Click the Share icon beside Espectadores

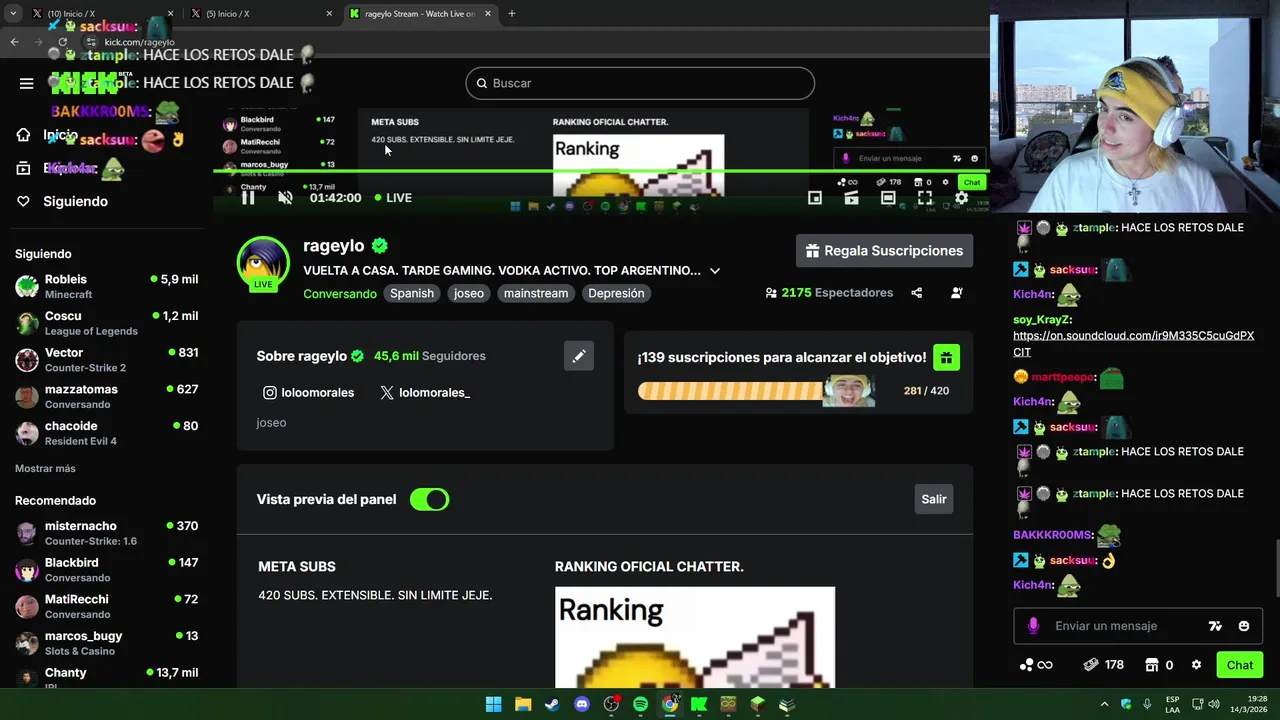coord(916,293)
